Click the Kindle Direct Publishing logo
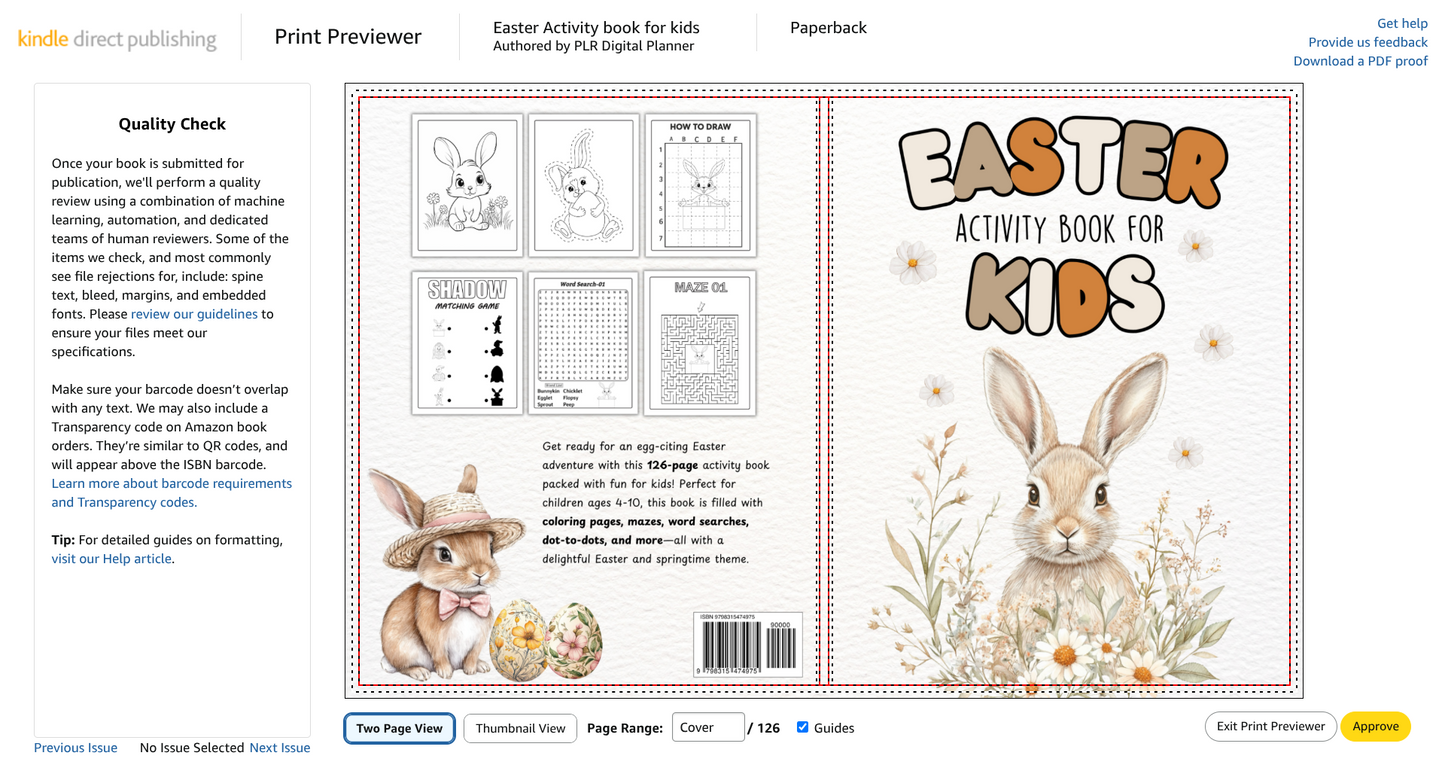Screen dimensions: 1445x777 tap(117, 39)
